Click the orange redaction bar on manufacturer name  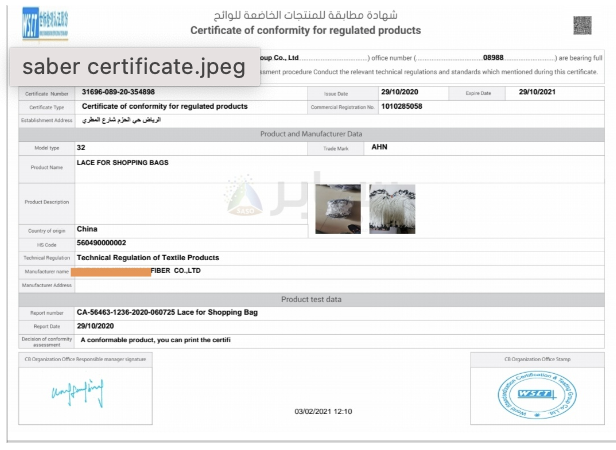[111, 272]
